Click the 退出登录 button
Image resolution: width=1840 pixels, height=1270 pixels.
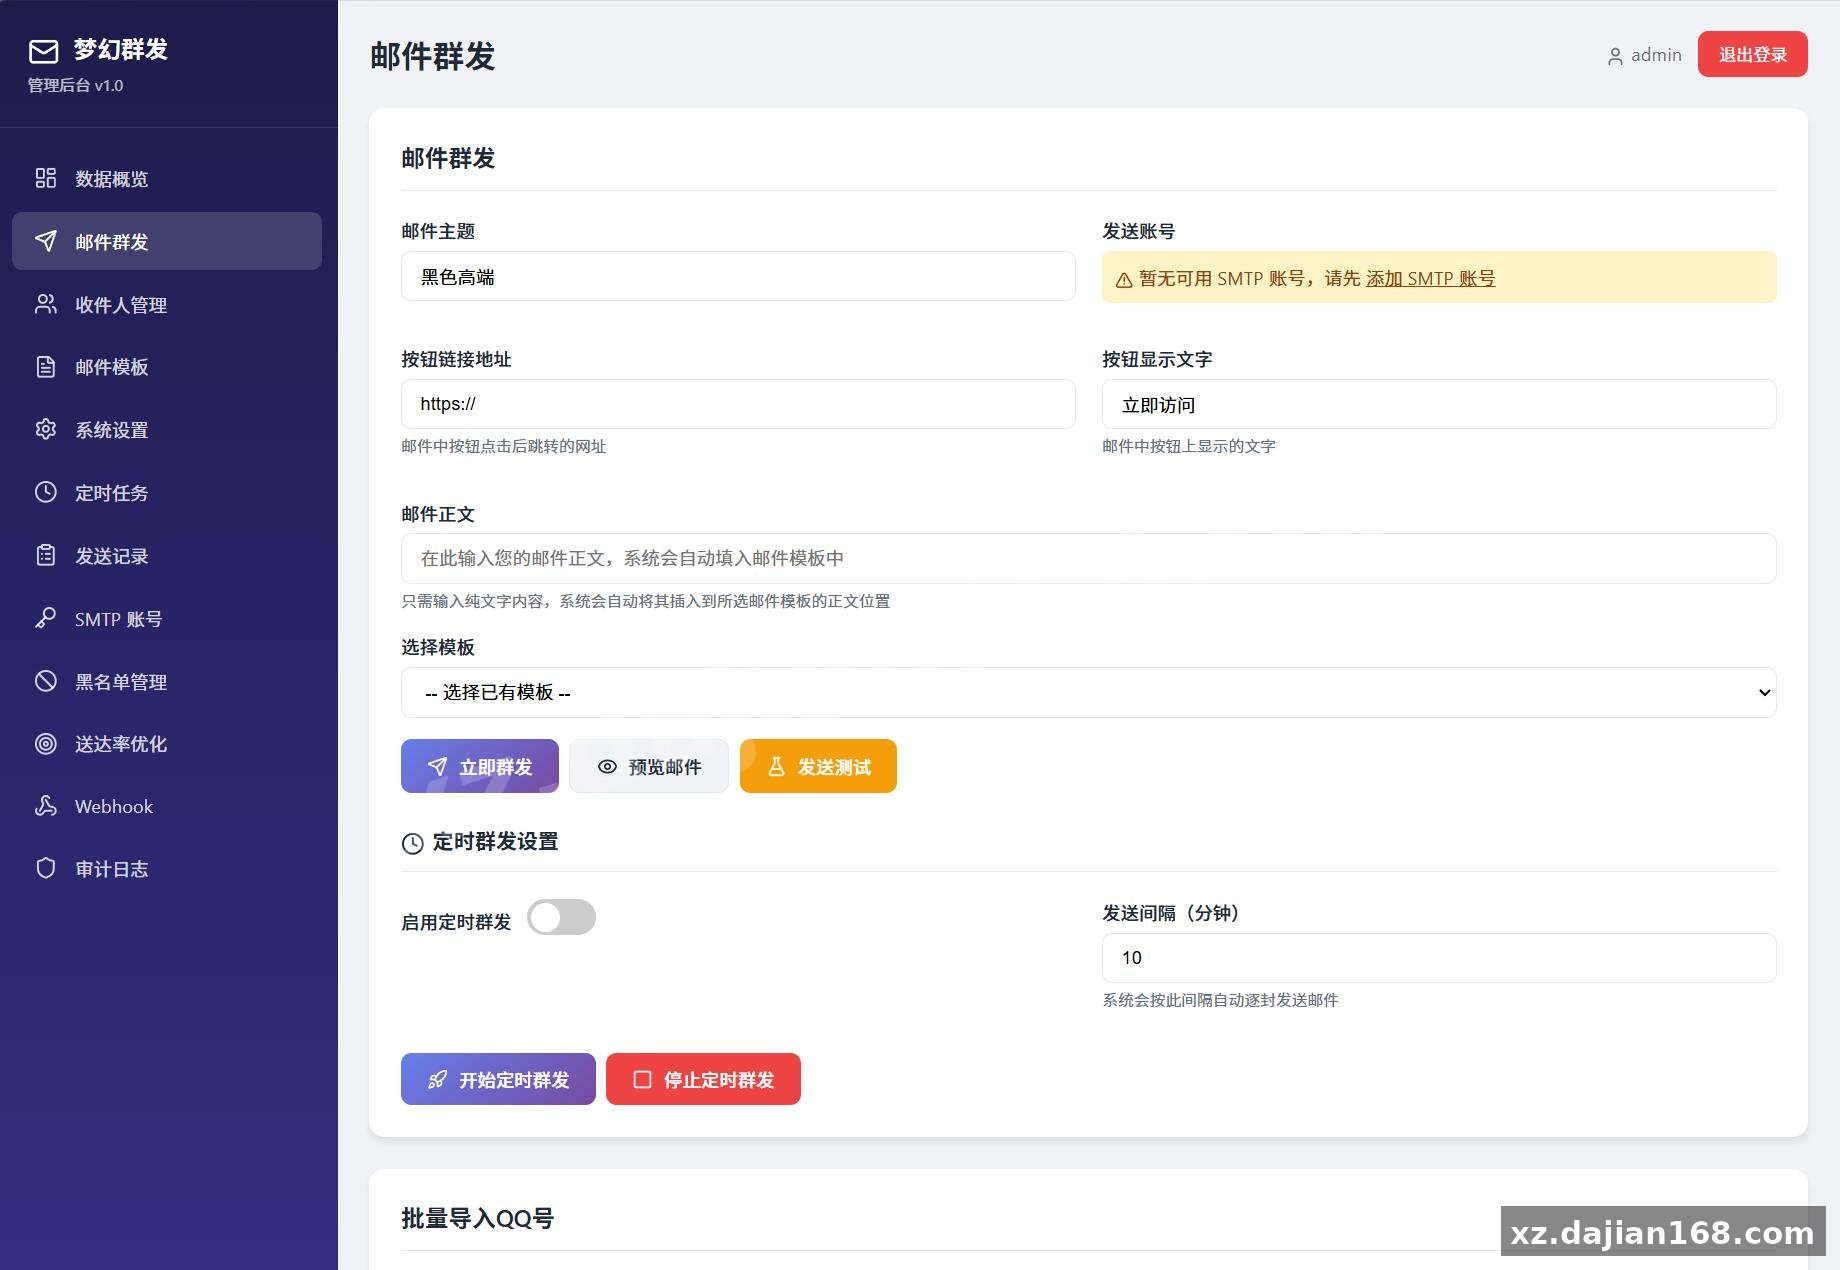click(x=1752, y=54)
